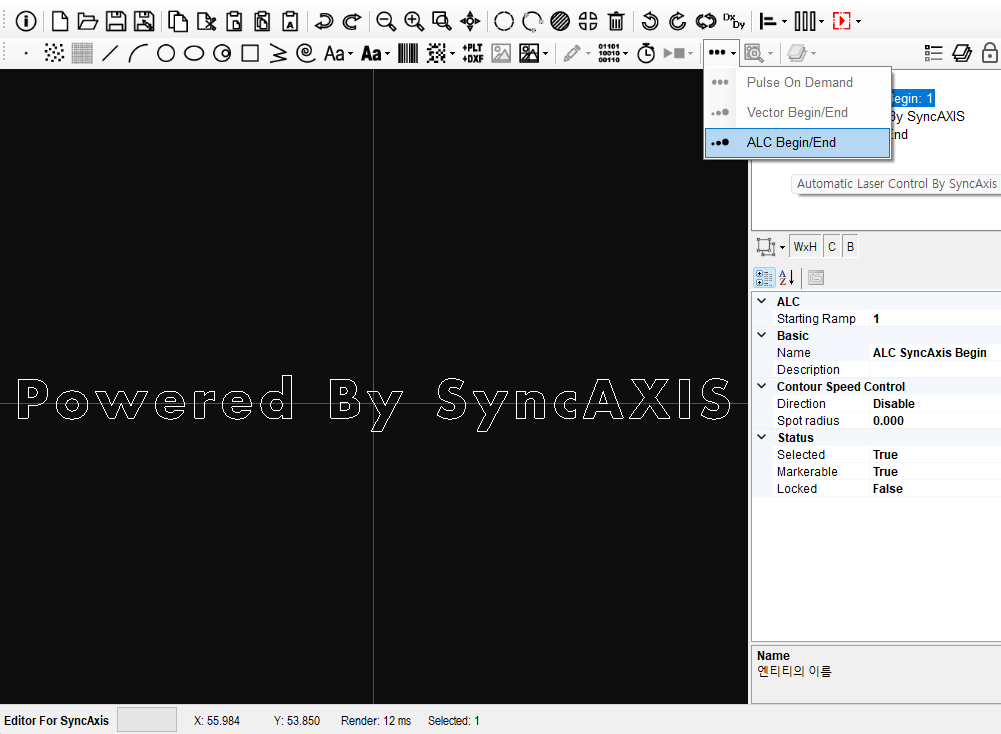Switch to alphabetical property sort
This screenshot has height=734, width=1001.
pyautogui.click(x=786, y=278)
